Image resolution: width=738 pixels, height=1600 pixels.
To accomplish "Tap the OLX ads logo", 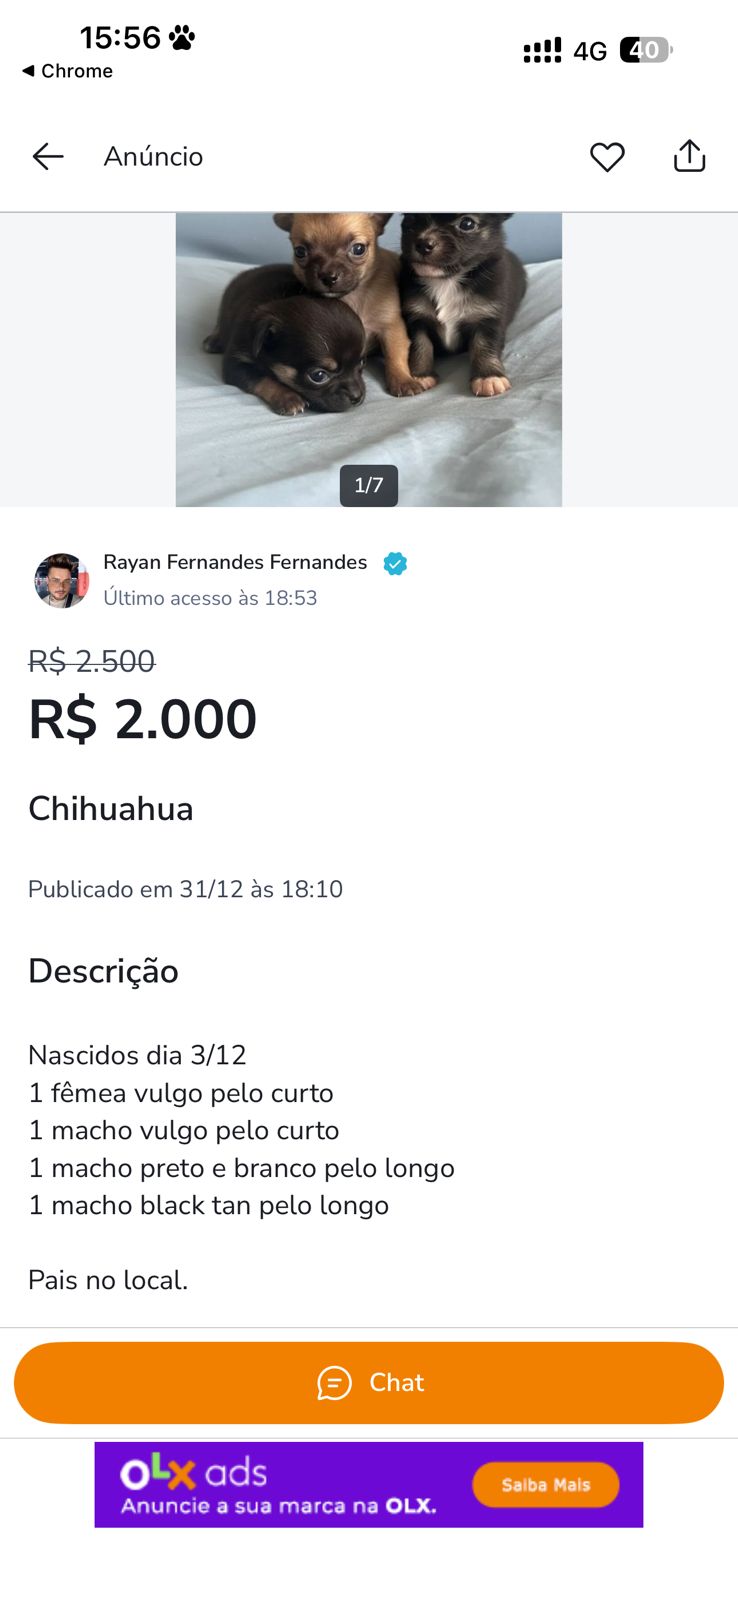I will point(194,1473).
